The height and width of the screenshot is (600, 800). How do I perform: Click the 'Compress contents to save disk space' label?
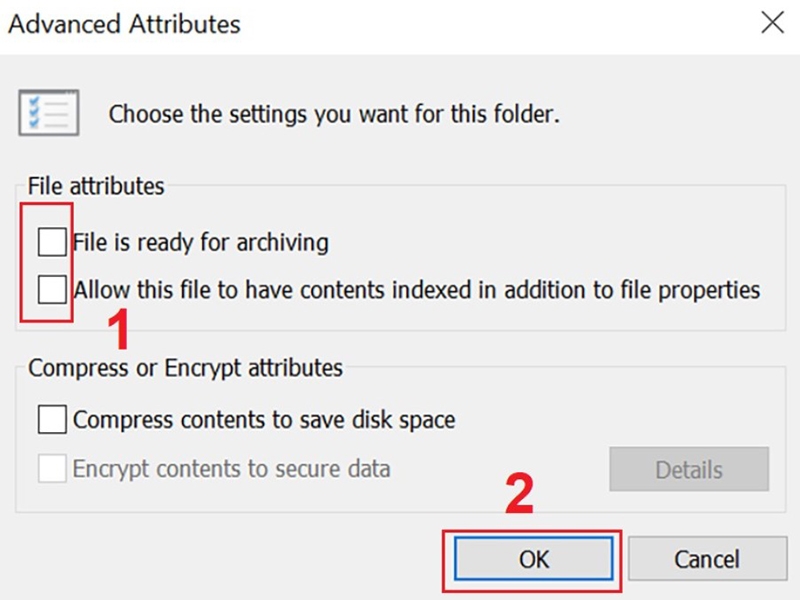[264, 419]
